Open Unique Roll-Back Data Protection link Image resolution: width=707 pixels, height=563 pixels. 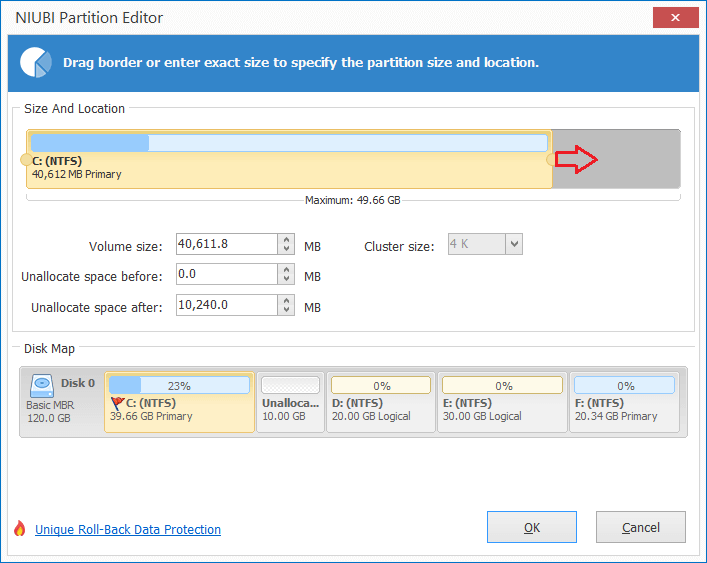(x=128, y=529)
